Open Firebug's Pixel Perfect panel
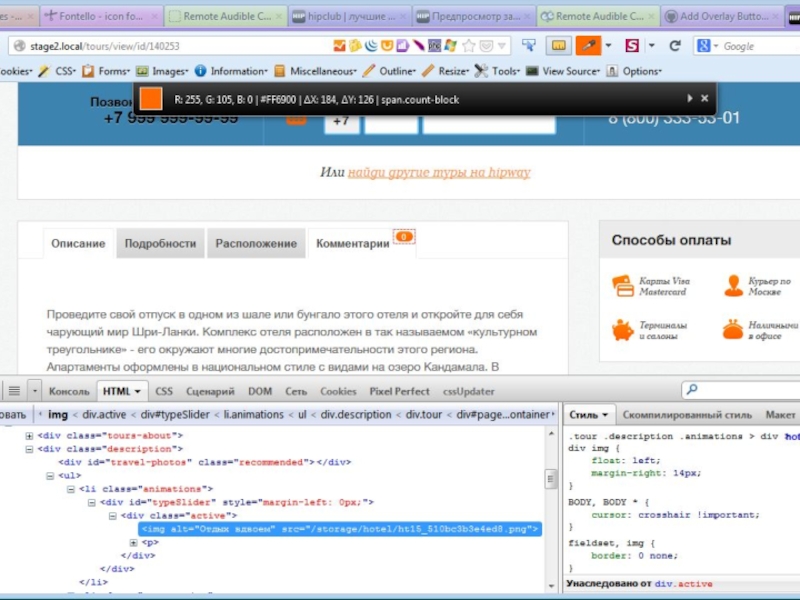 click(x=399, y=392)
